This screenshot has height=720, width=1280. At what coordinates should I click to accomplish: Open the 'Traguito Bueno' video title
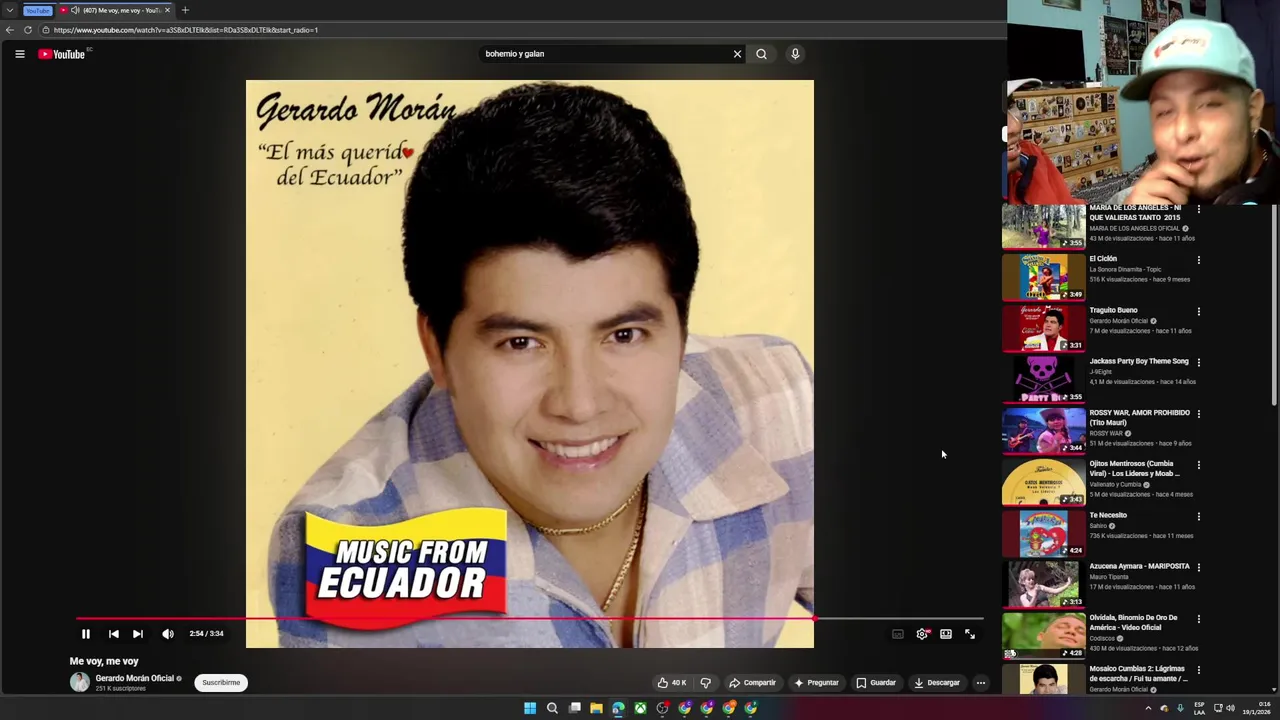pyautogui.click(x=1114, y=310)
